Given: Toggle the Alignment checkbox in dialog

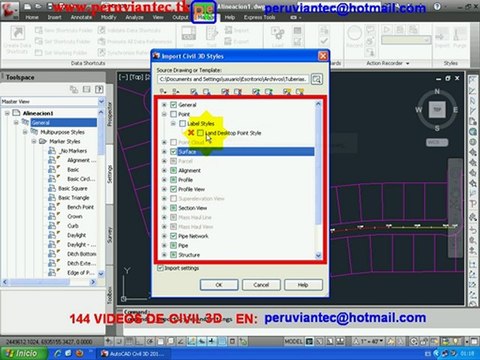Looking at the screenshot, I should tap(173, 170).
